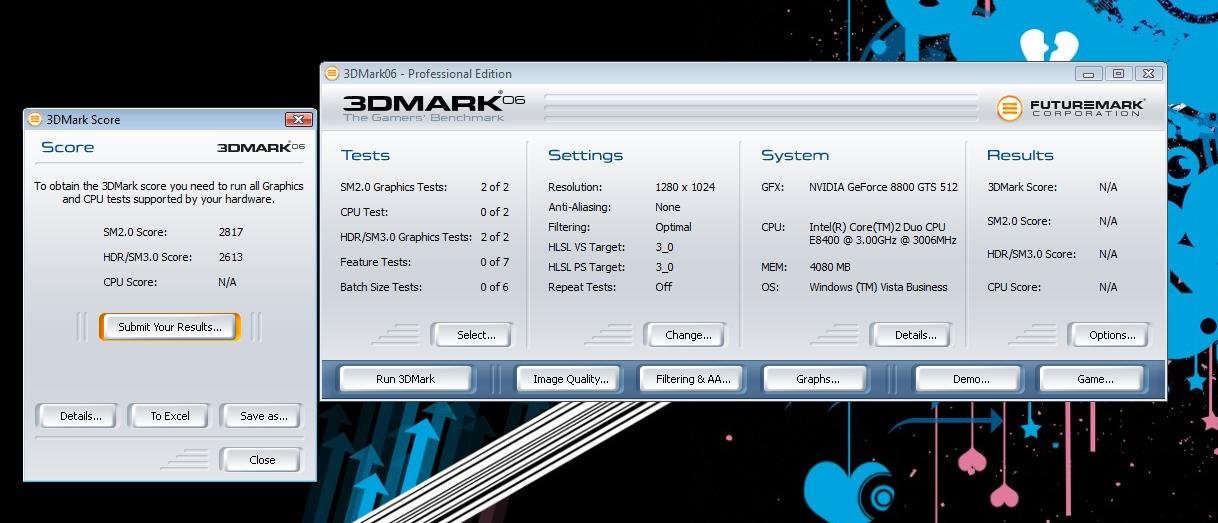
Task: Click the 3DMARK06 logo in Score window
Action: tap(261, 147)
